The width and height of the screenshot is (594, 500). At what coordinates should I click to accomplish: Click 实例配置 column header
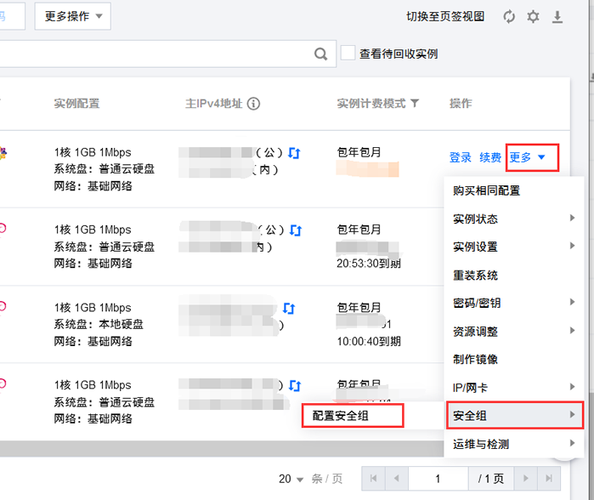pos(77,103)
